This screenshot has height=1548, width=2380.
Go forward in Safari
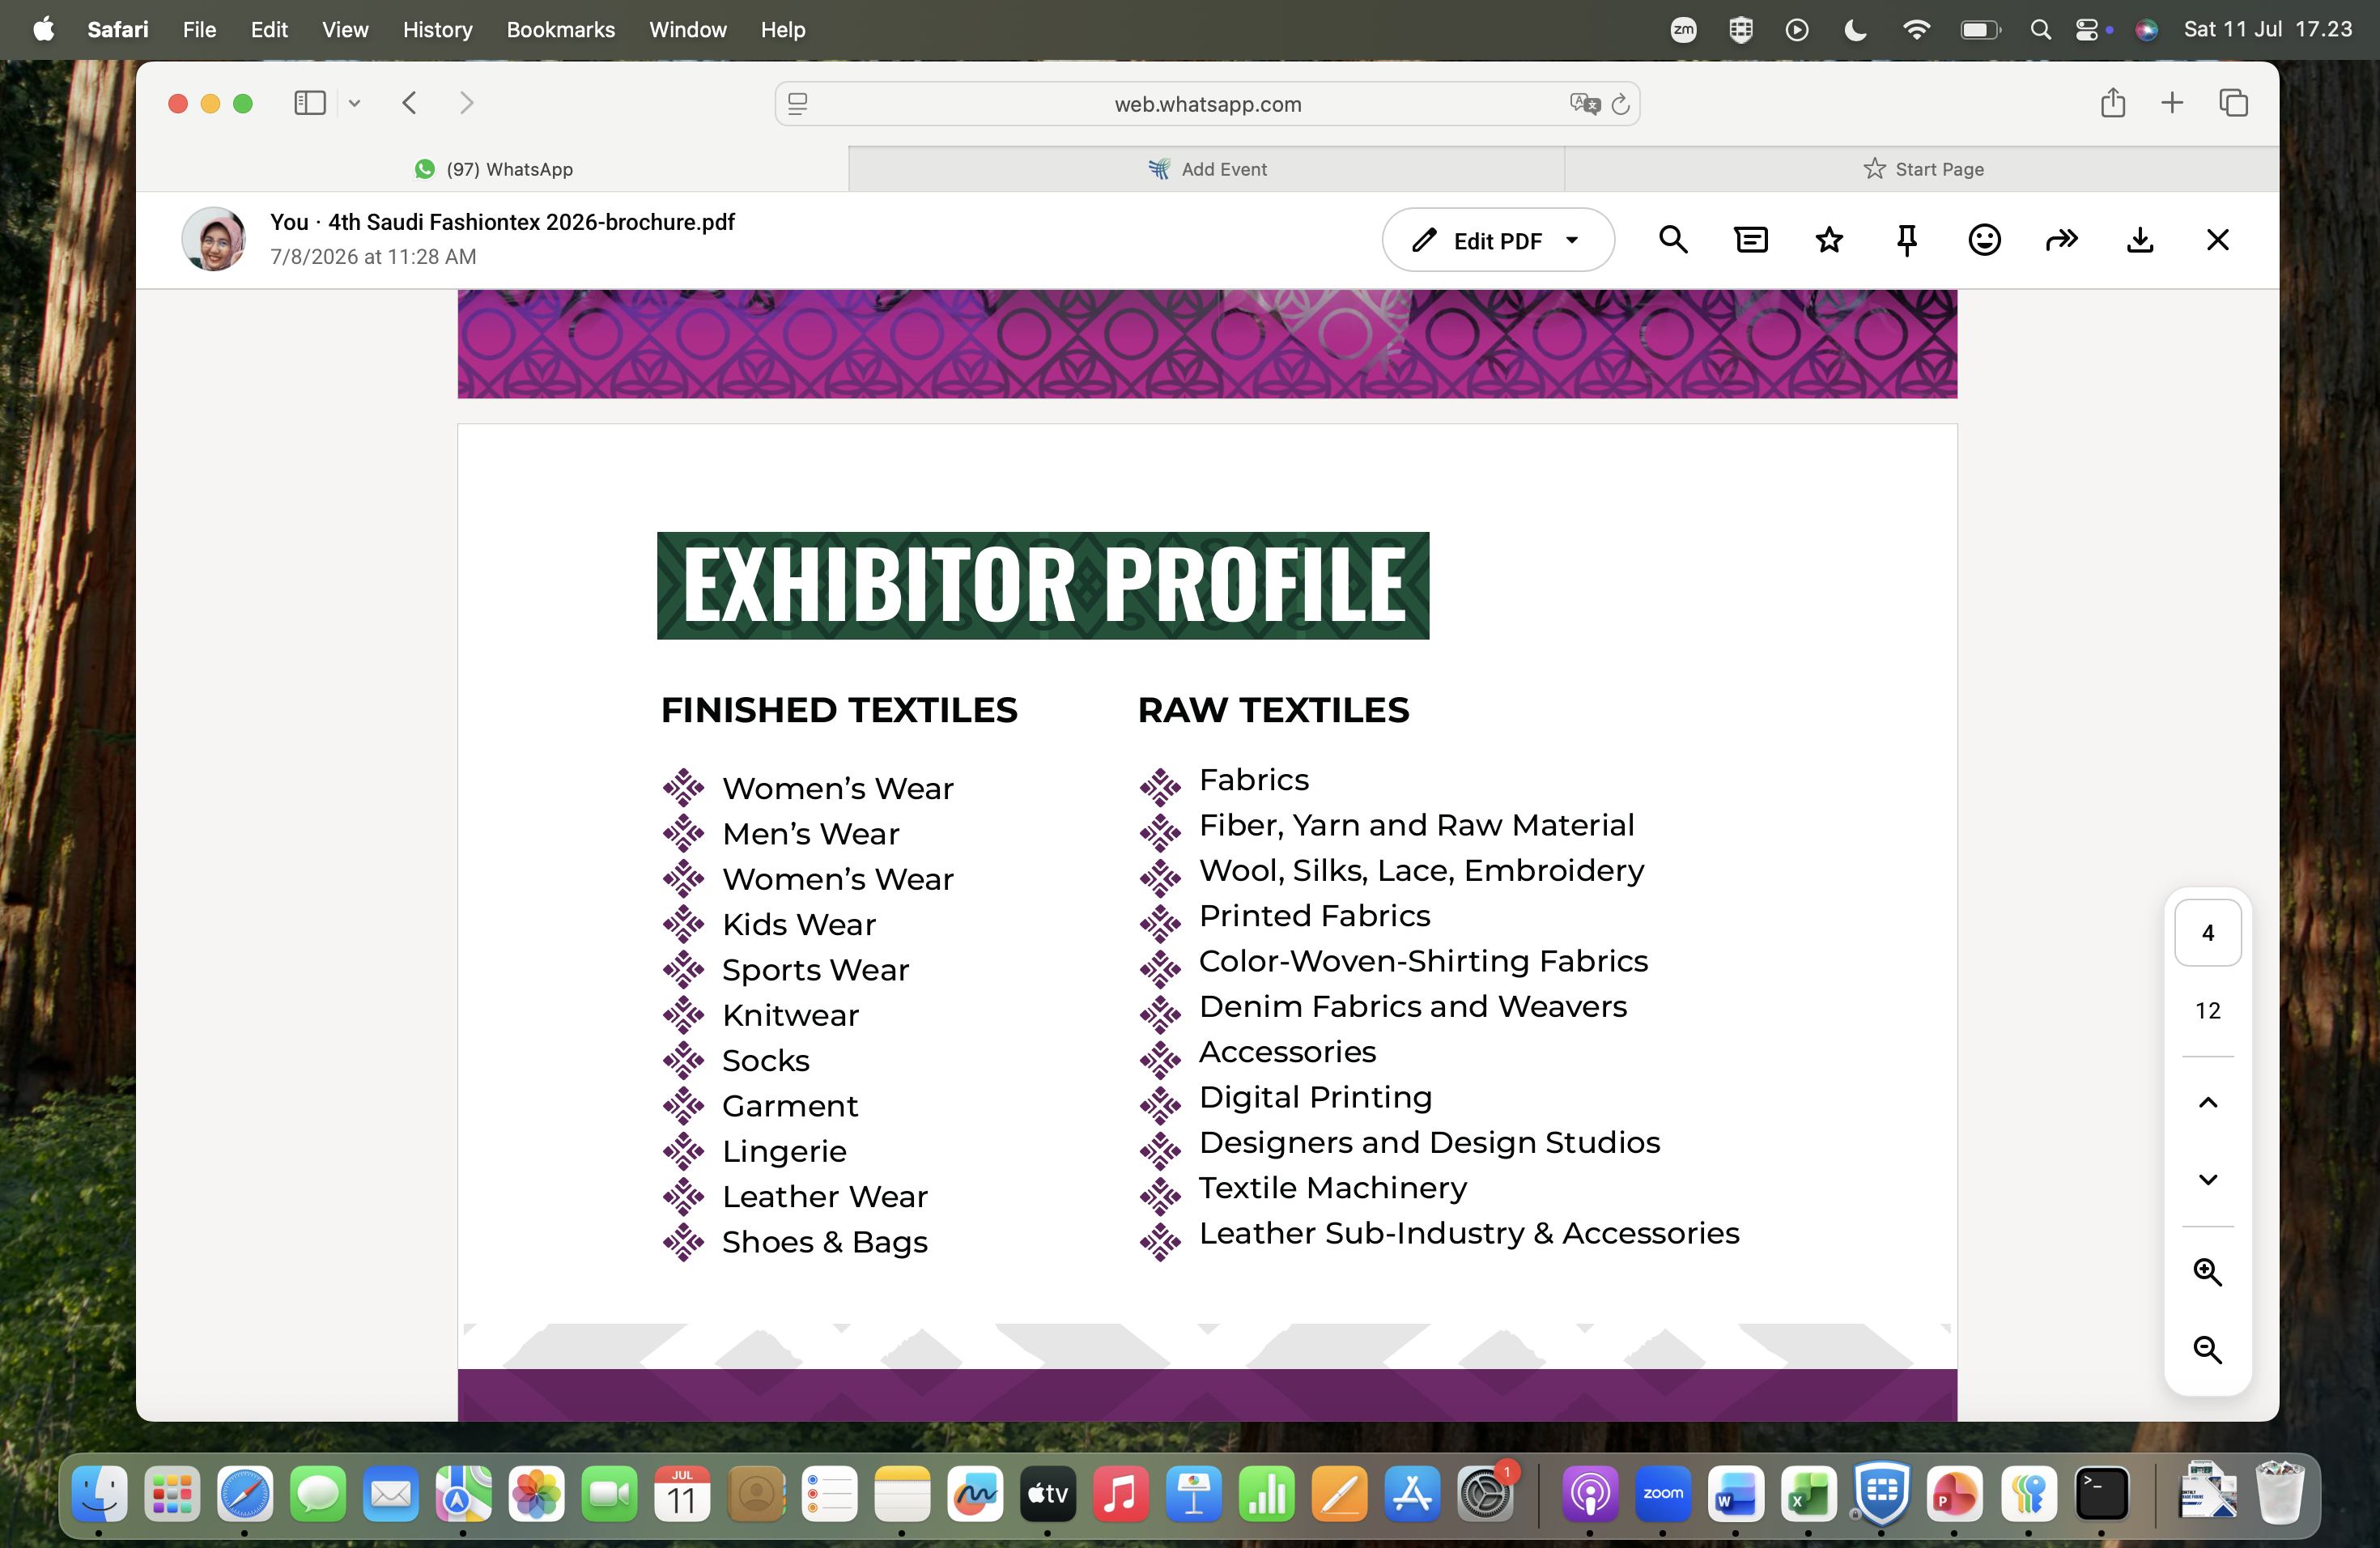coord(466,103)
